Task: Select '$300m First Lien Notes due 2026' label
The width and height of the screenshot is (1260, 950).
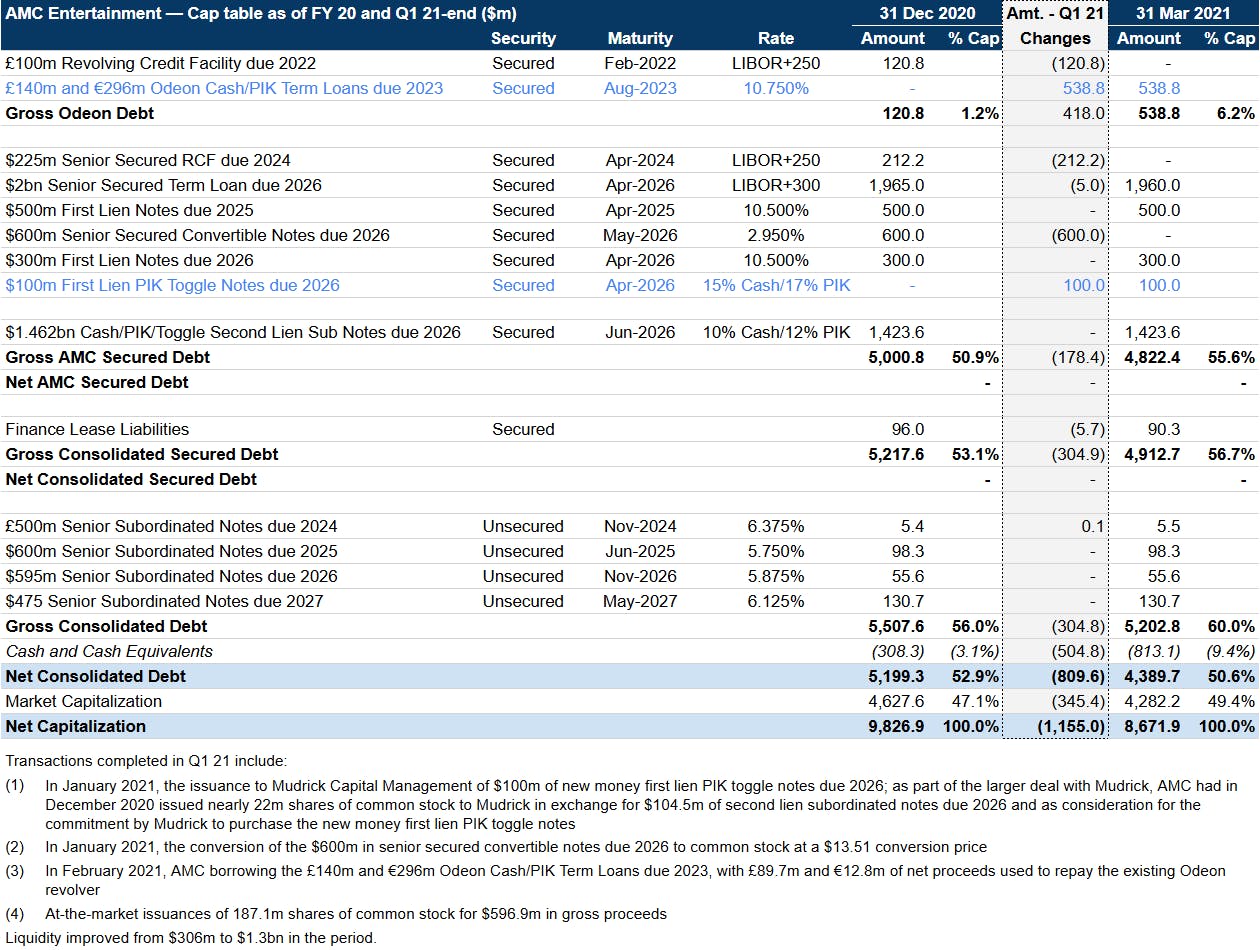Action: tap(129, 260)
